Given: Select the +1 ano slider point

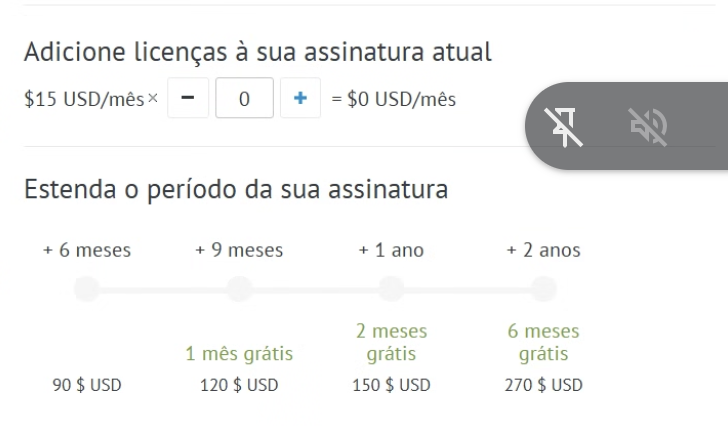Looking at the screenshot, I should (391, 289).
